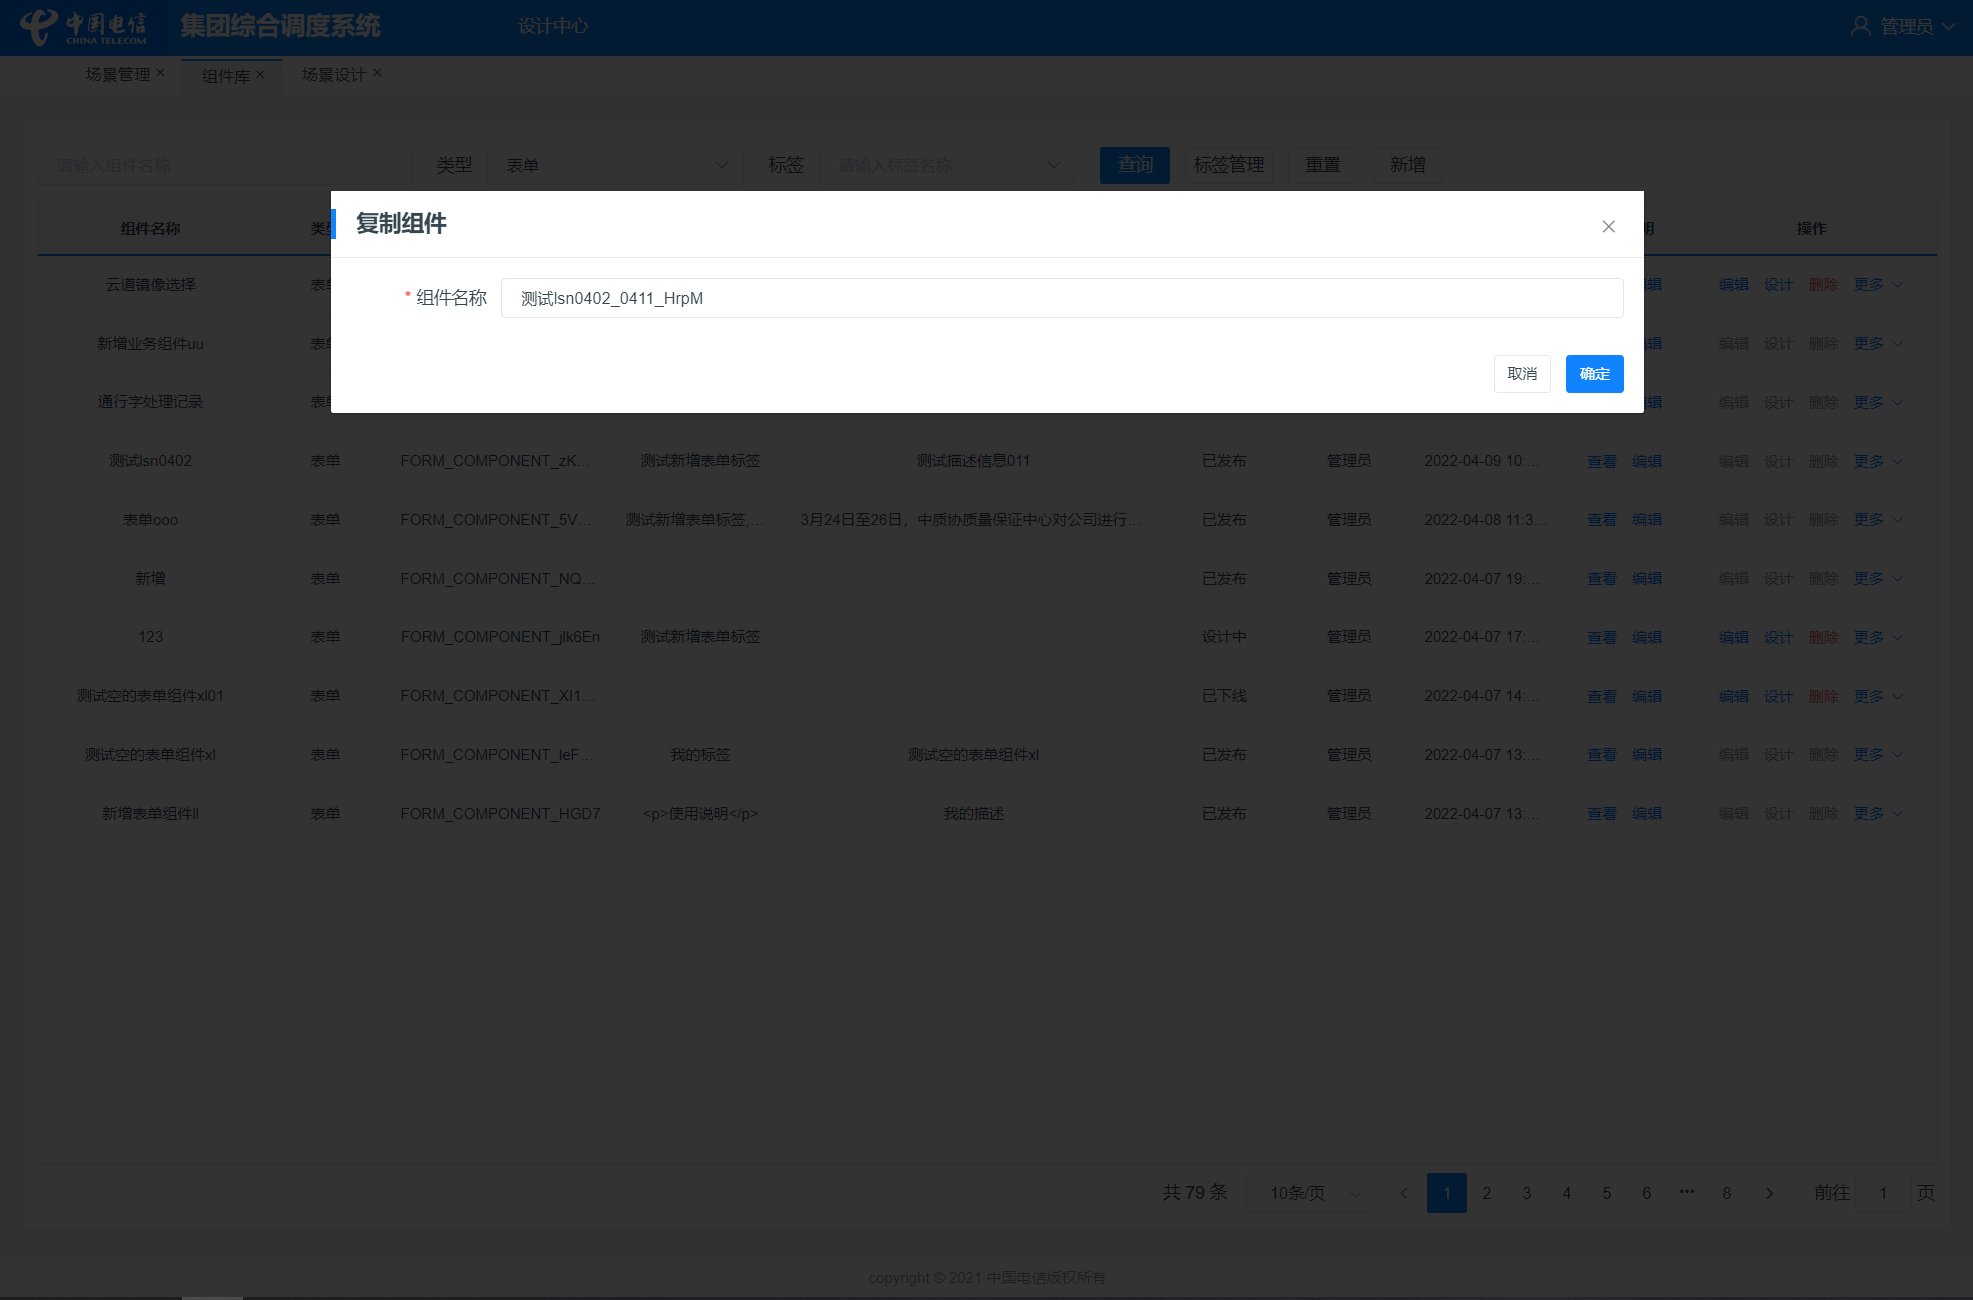
Task: Close the 组件库 tab with its X
Action: [x=260, y=74]
